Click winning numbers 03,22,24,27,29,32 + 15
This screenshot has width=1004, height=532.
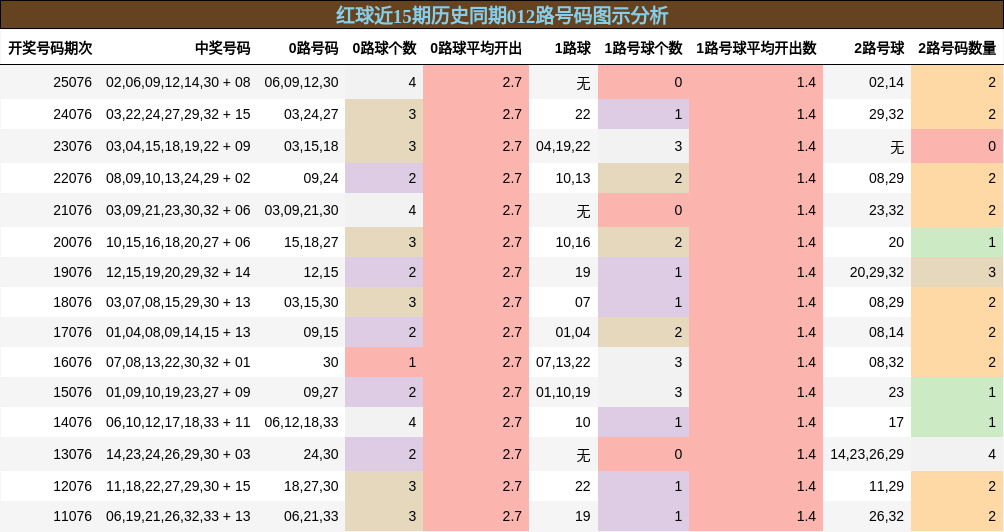pos(178,114)
